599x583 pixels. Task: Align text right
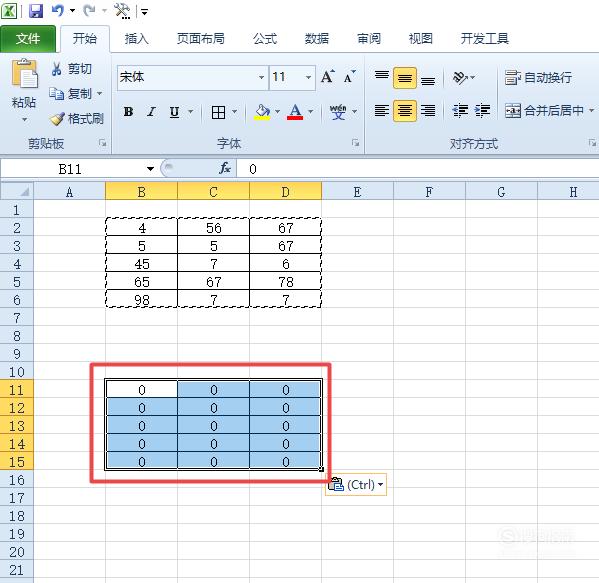click(x=428, y=111)
